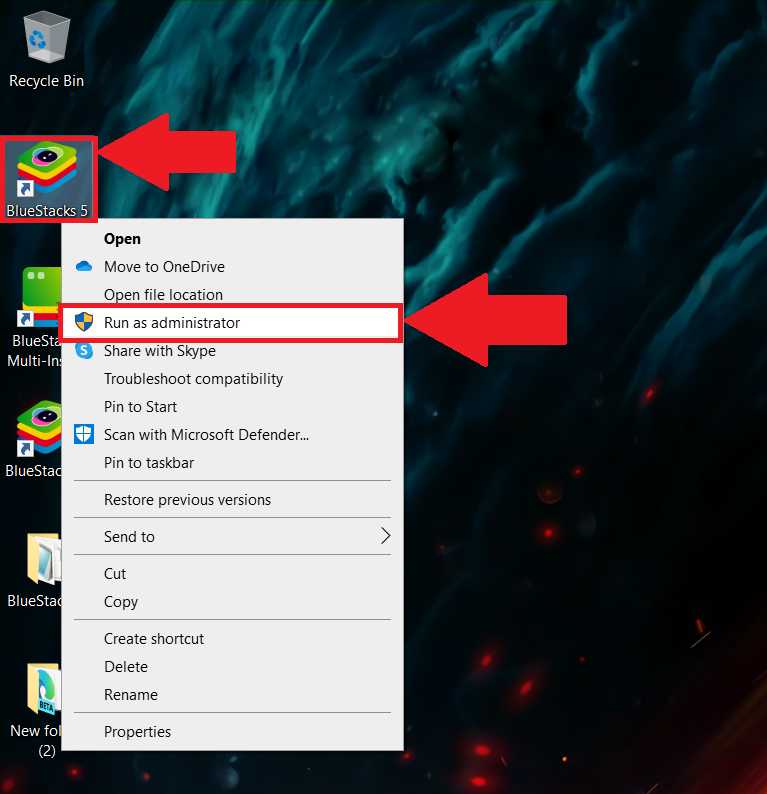The image size is (767, 794).
Task: Select the Recycle Bin desktop icon
Action: (46, 50)
